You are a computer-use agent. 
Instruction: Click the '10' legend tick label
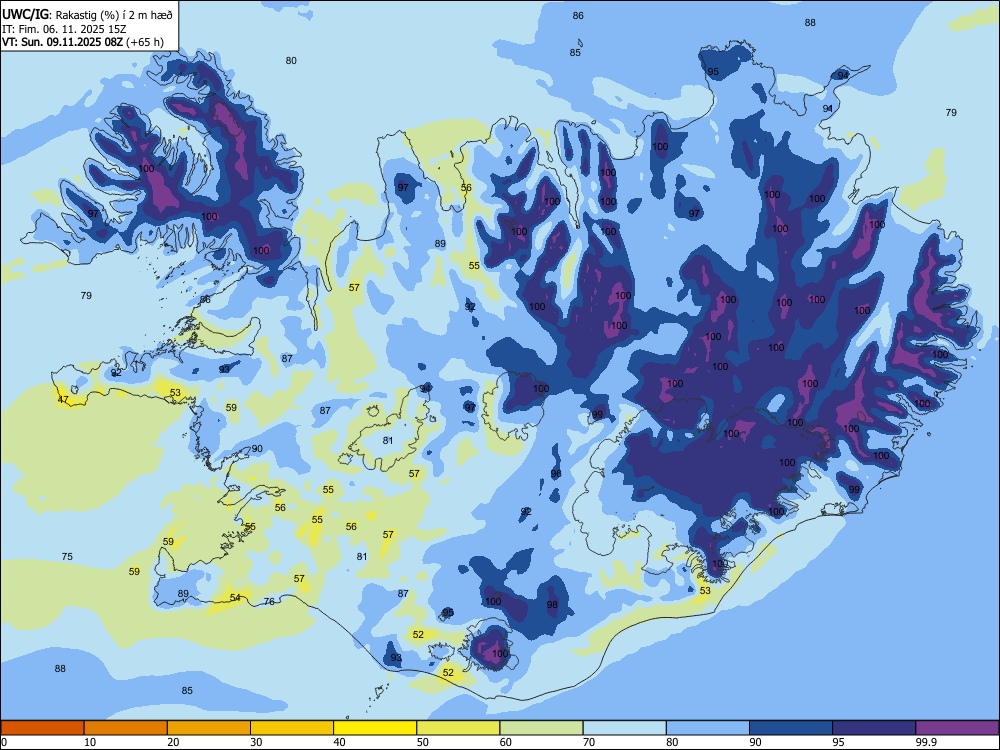(x=90, y=742)
